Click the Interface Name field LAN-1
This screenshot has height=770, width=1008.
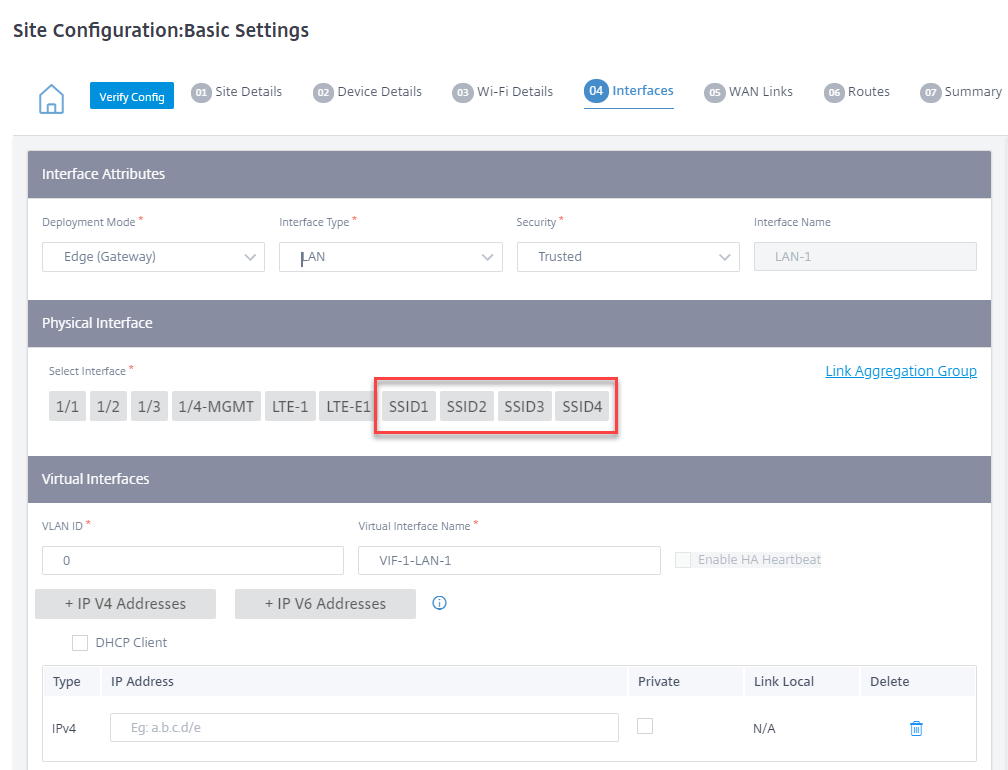coord(865,257)
